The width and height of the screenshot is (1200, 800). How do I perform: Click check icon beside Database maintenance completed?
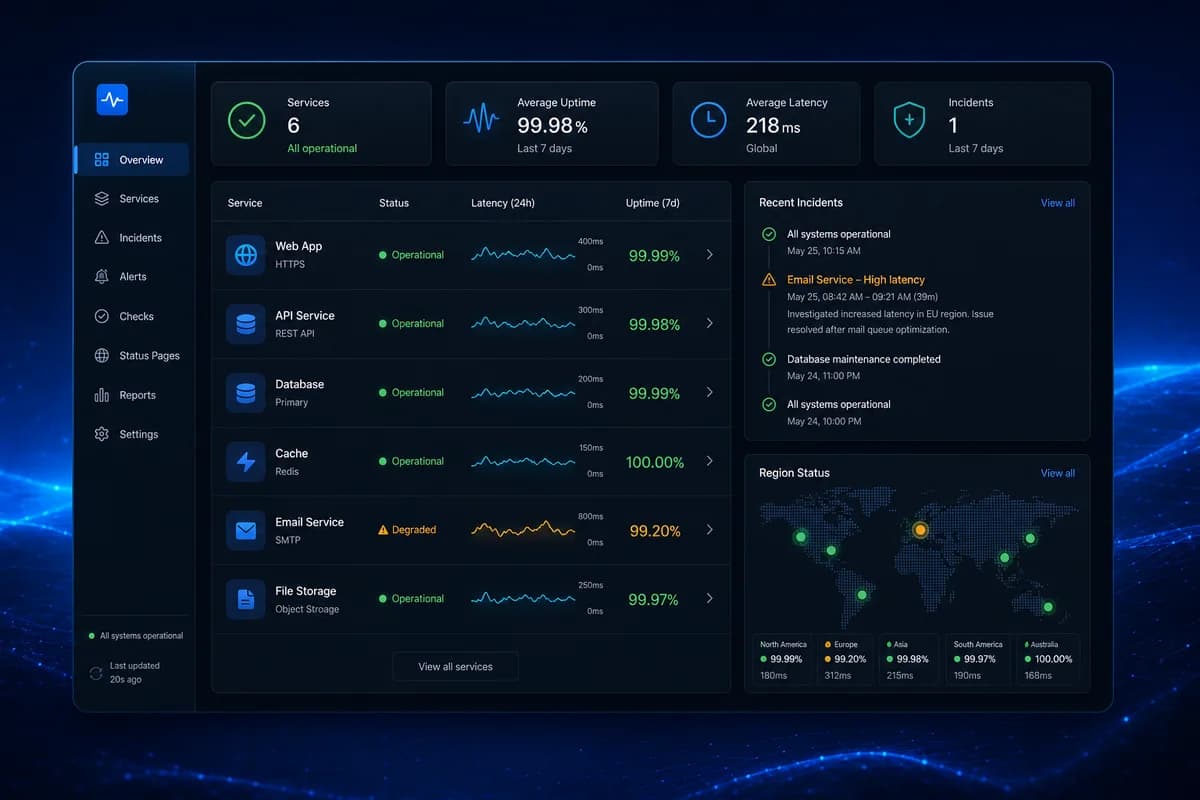point(769,359)
